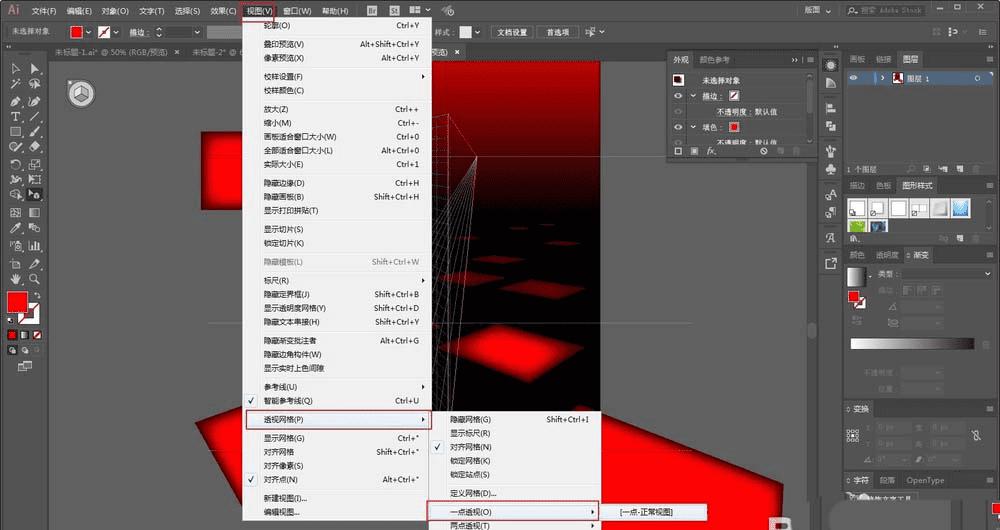Select the Magic Wand tool

pos(16,84)
